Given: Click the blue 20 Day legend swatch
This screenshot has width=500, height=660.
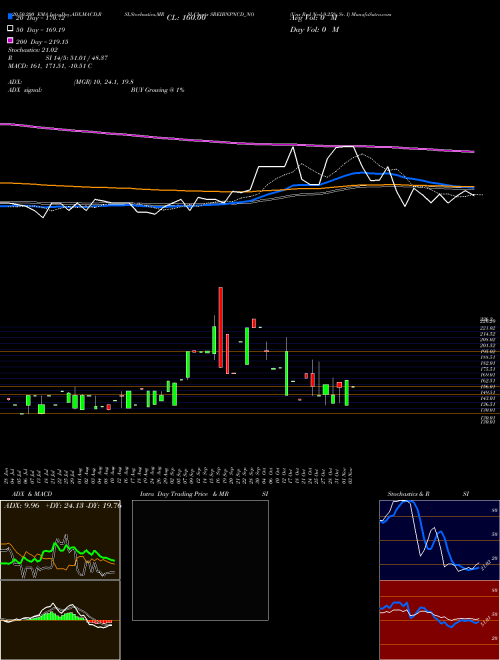Looking at the screenshot, I should [10, 16].
